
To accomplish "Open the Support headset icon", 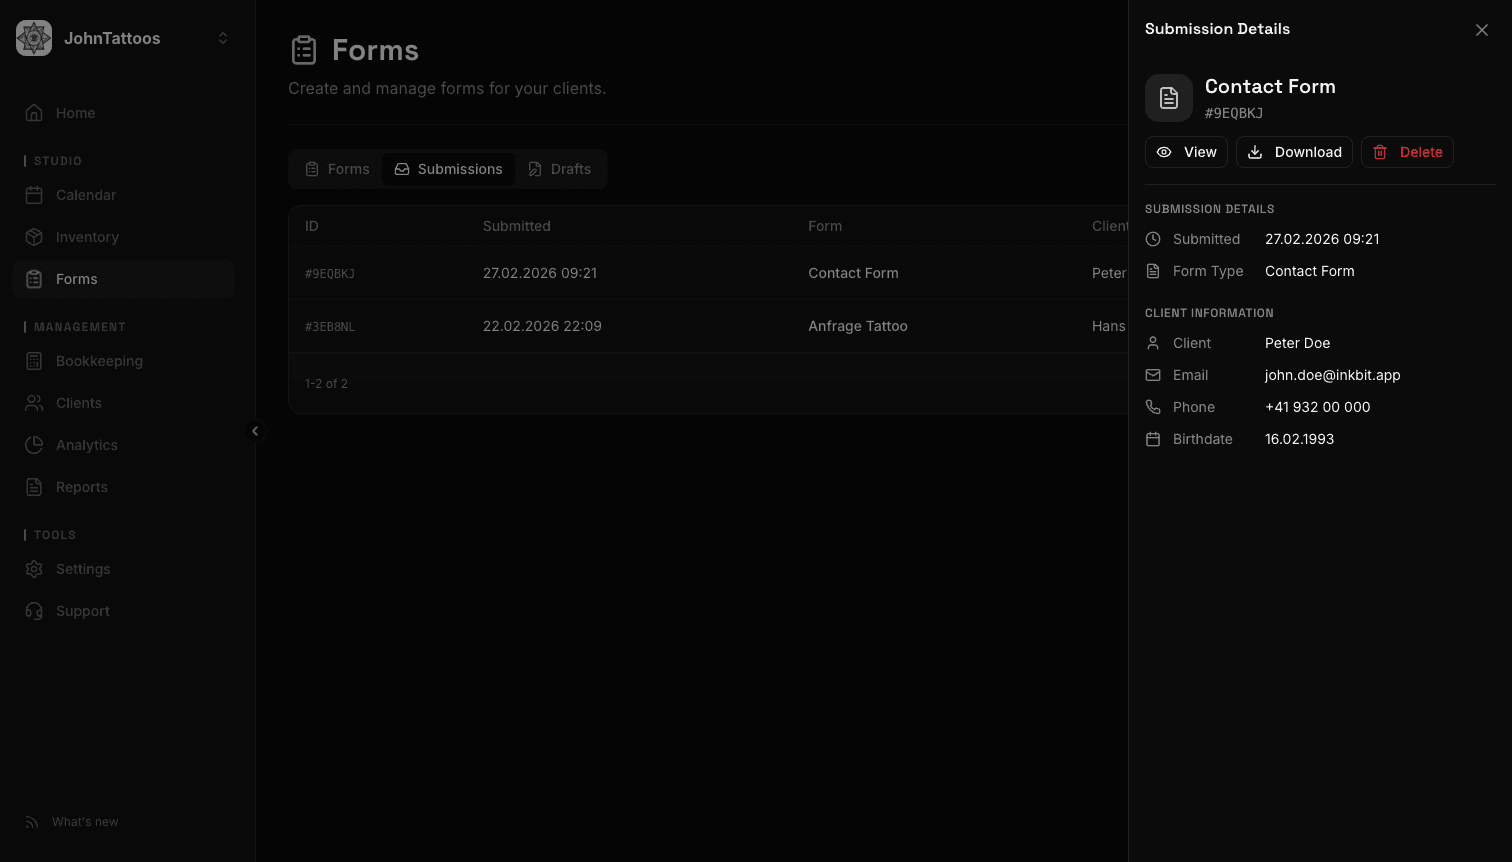I will click(33, 611).
